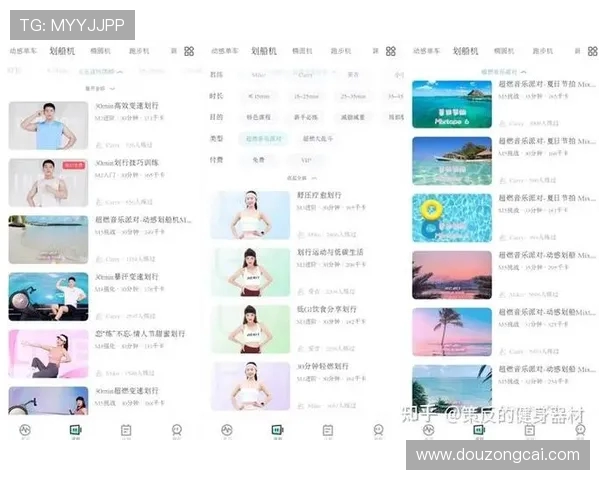Open the boat and island resort thumbnail
The image size is (600, 480).
(x=452, y=161)
